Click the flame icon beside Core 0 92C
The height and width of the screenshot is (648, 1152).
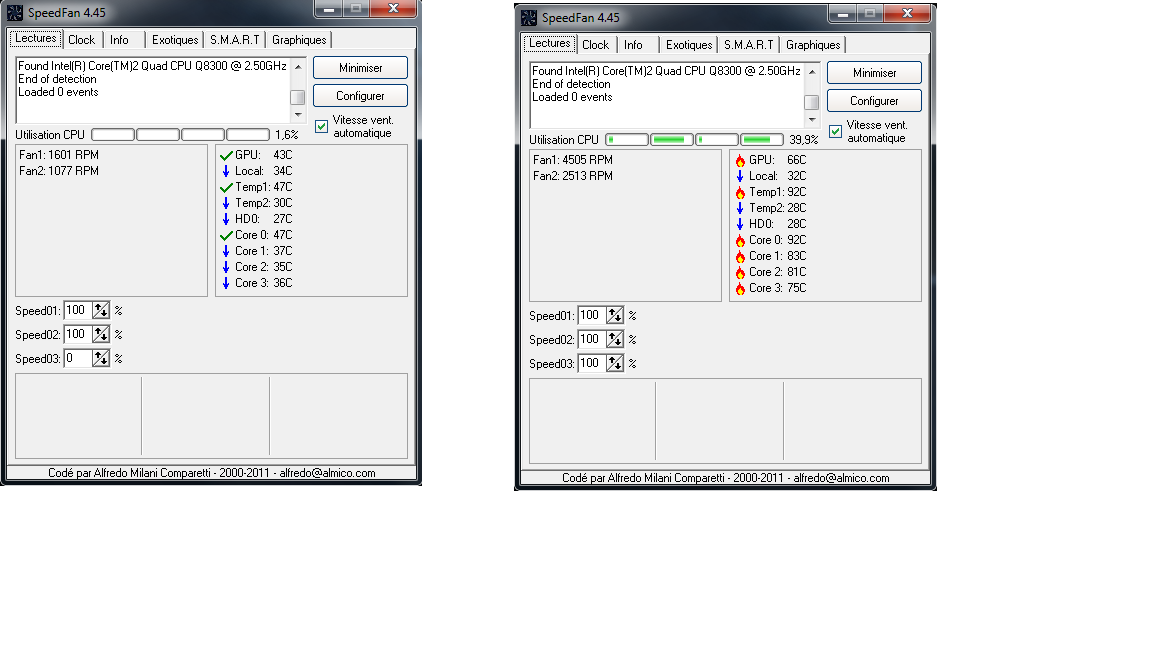[x=740, y=240]
